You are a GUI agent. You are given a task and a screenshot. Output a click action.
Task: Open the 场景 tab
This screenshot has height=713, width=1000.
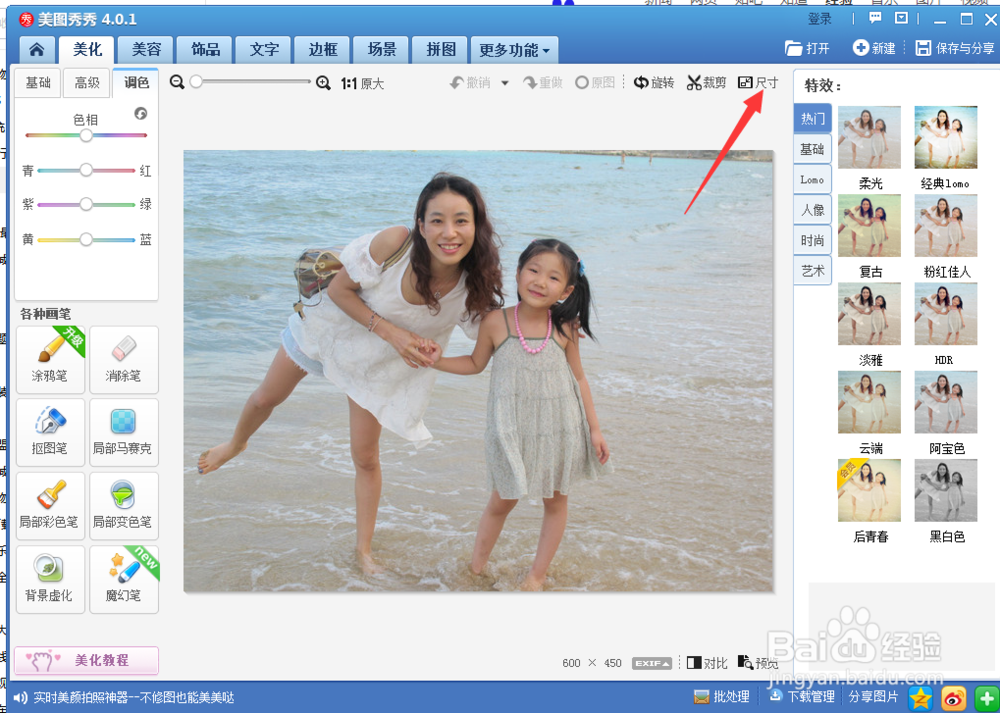(382, 50)
